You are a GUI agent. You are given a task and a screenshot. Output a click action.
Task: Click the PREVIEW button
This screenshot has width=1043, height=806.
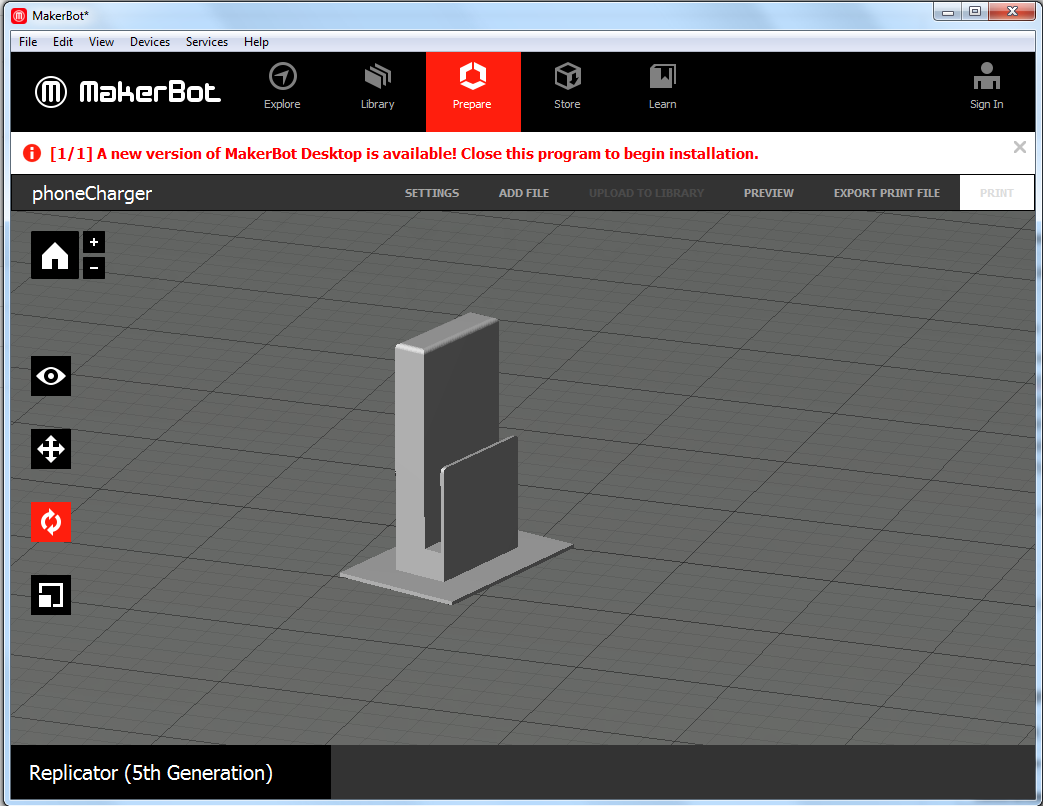769,193
